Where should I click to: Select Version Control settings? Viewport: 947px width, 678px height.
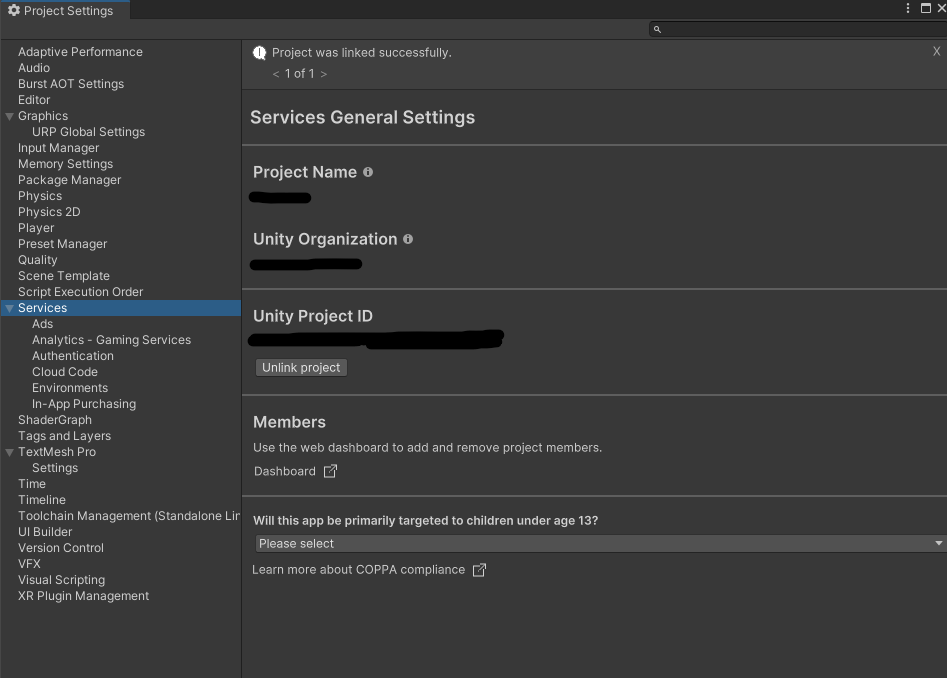(x=61, y=548)
